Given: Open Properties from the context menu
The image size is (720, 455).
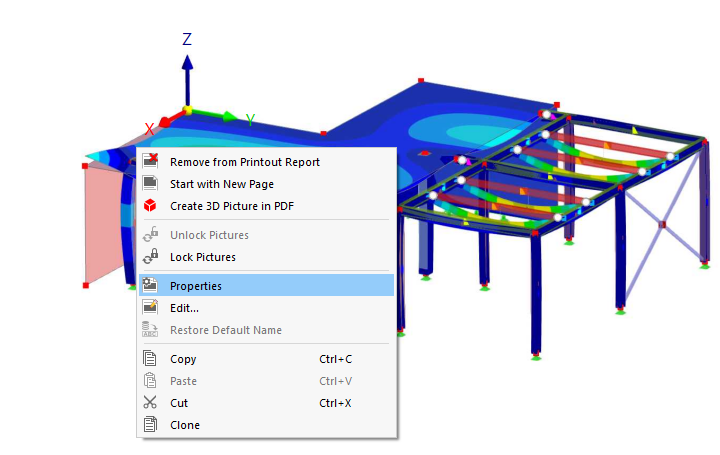Looking at the screenshot, I should tap(266, 286).
